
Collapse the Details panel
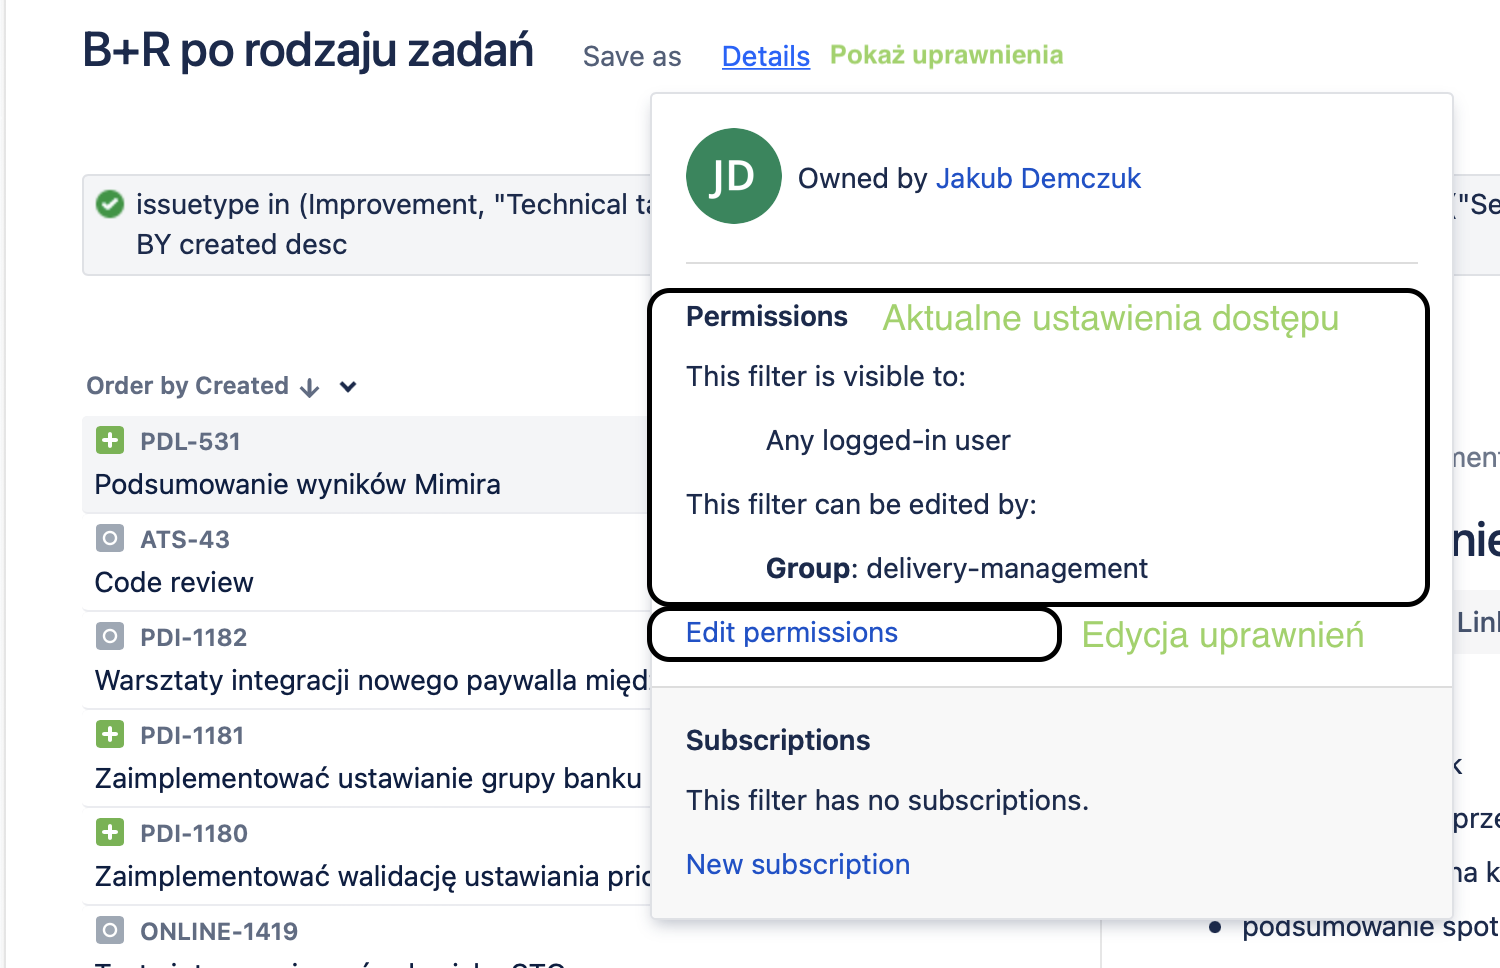tap(765, 56)
